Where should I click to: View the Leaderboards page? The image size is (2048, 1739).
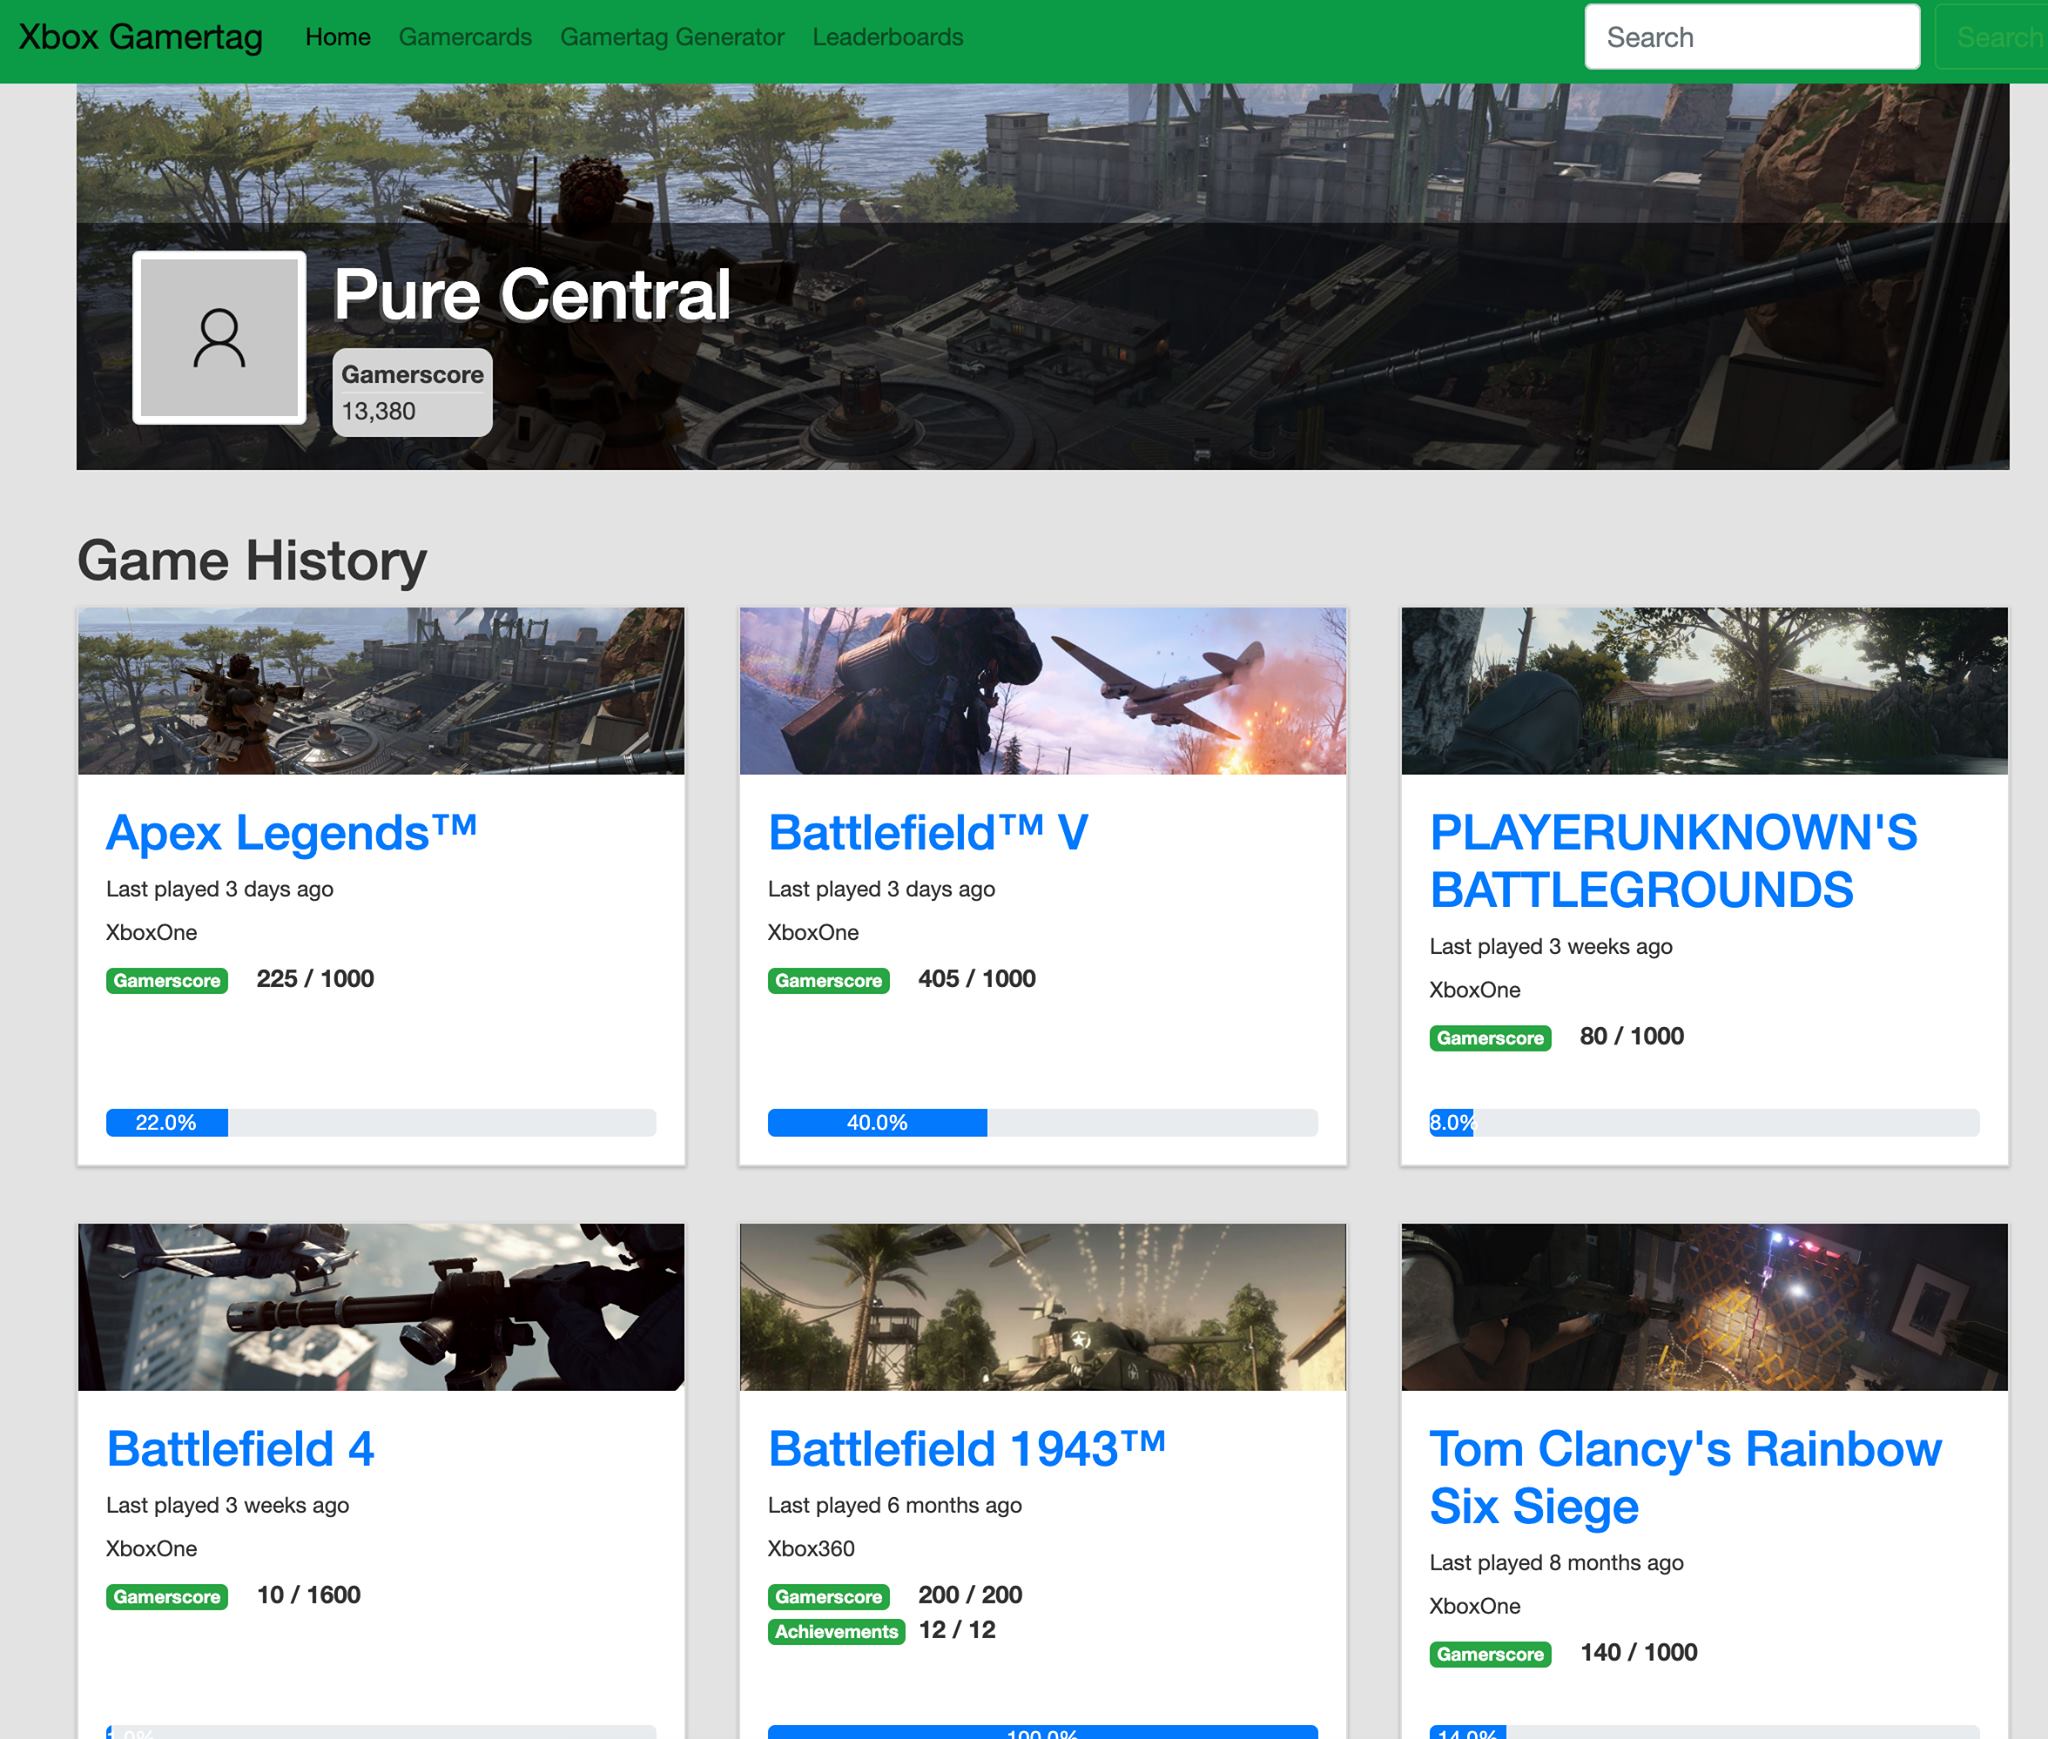(x=888, y=37)
